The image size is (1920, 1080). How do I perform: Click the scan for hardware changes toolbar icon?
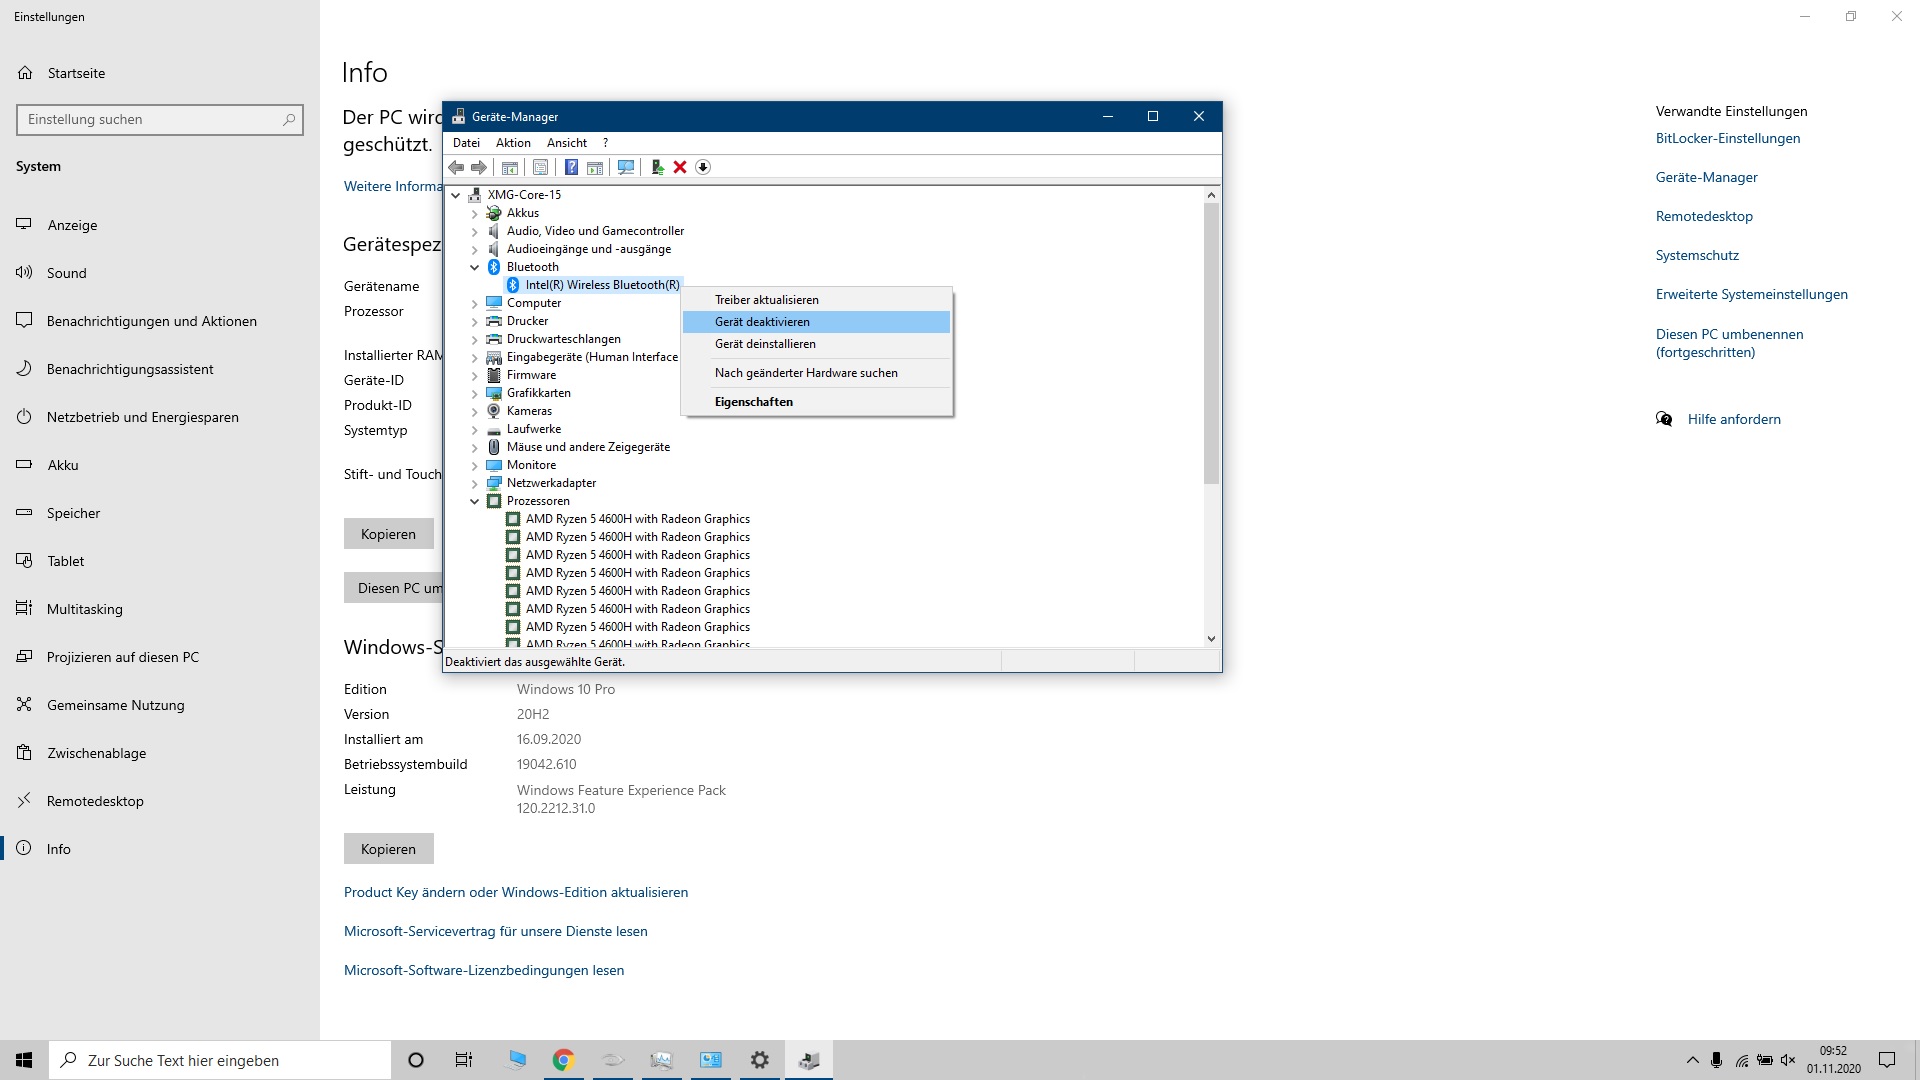tap(626, 167)
